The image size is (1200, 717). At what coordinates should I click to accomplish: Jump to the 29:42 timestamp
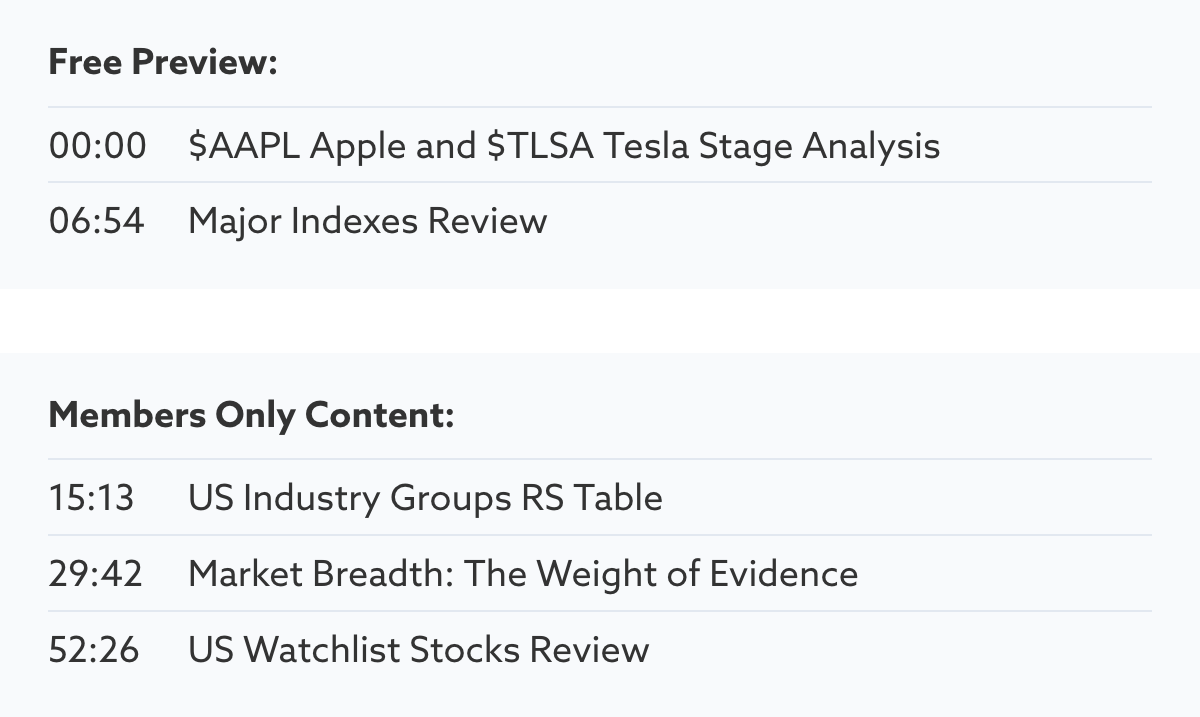(95, 574)
